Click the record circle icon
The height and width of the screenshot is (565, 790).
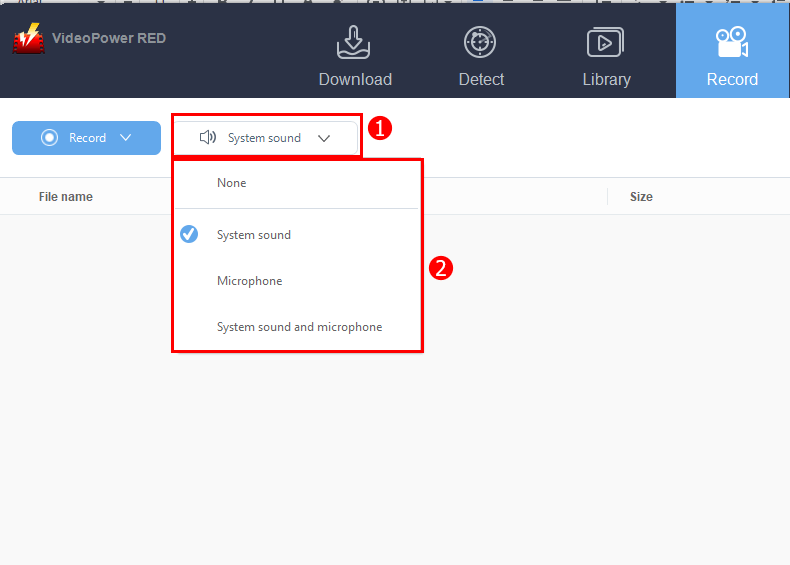pyautogui.click(x=49, y=138)
